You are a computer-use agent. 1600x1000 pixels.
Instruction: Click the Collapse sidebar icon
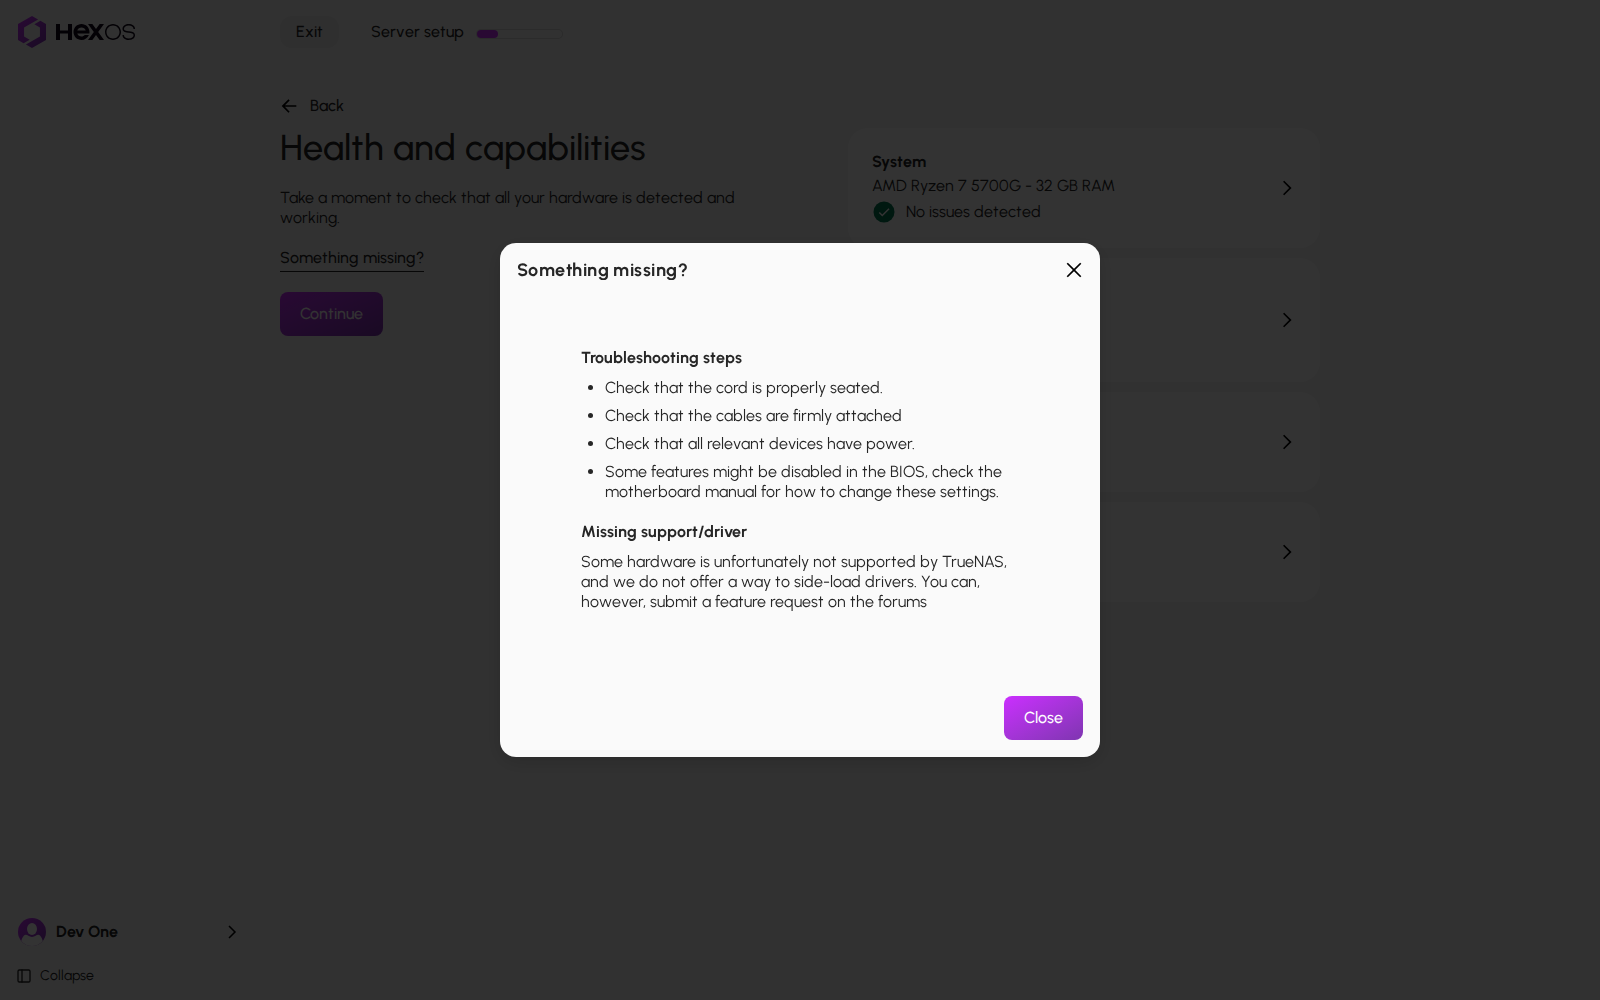pyautogui.click(x=24, y=976)
